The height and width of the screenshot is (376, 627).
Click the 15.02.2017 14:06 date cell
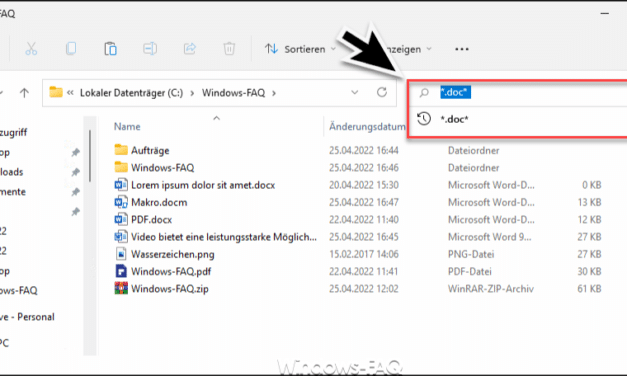click(x=364, y=254)
